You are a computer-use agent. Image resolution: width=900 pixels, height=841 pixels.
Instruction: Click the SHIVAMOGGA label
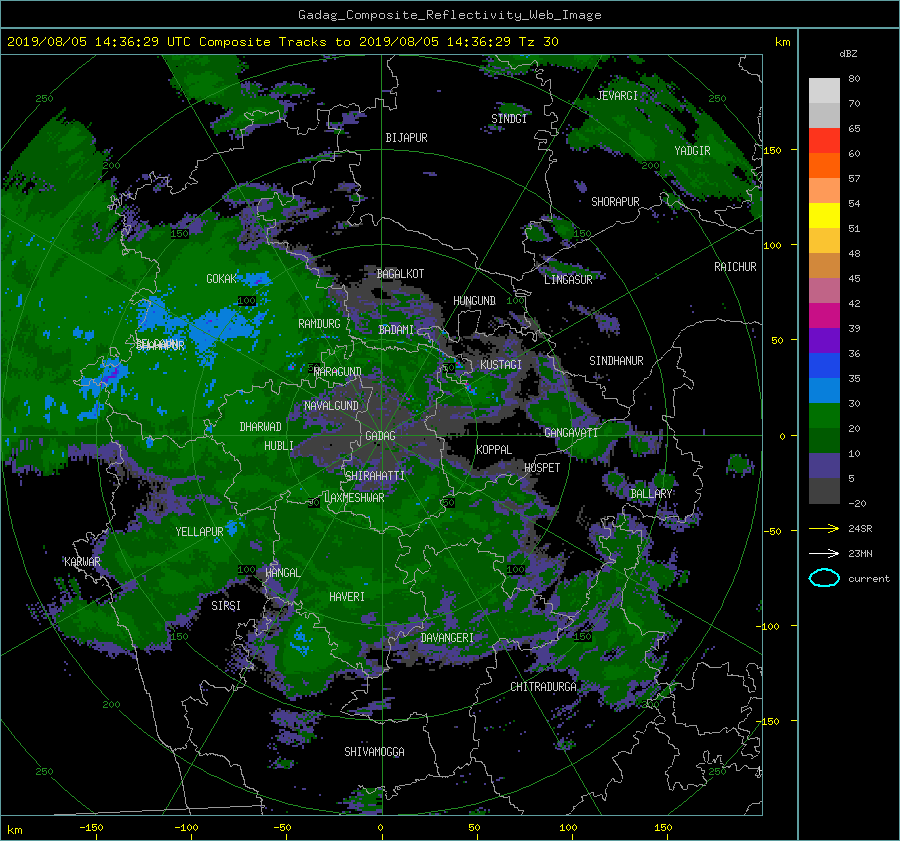coord(374,752)
